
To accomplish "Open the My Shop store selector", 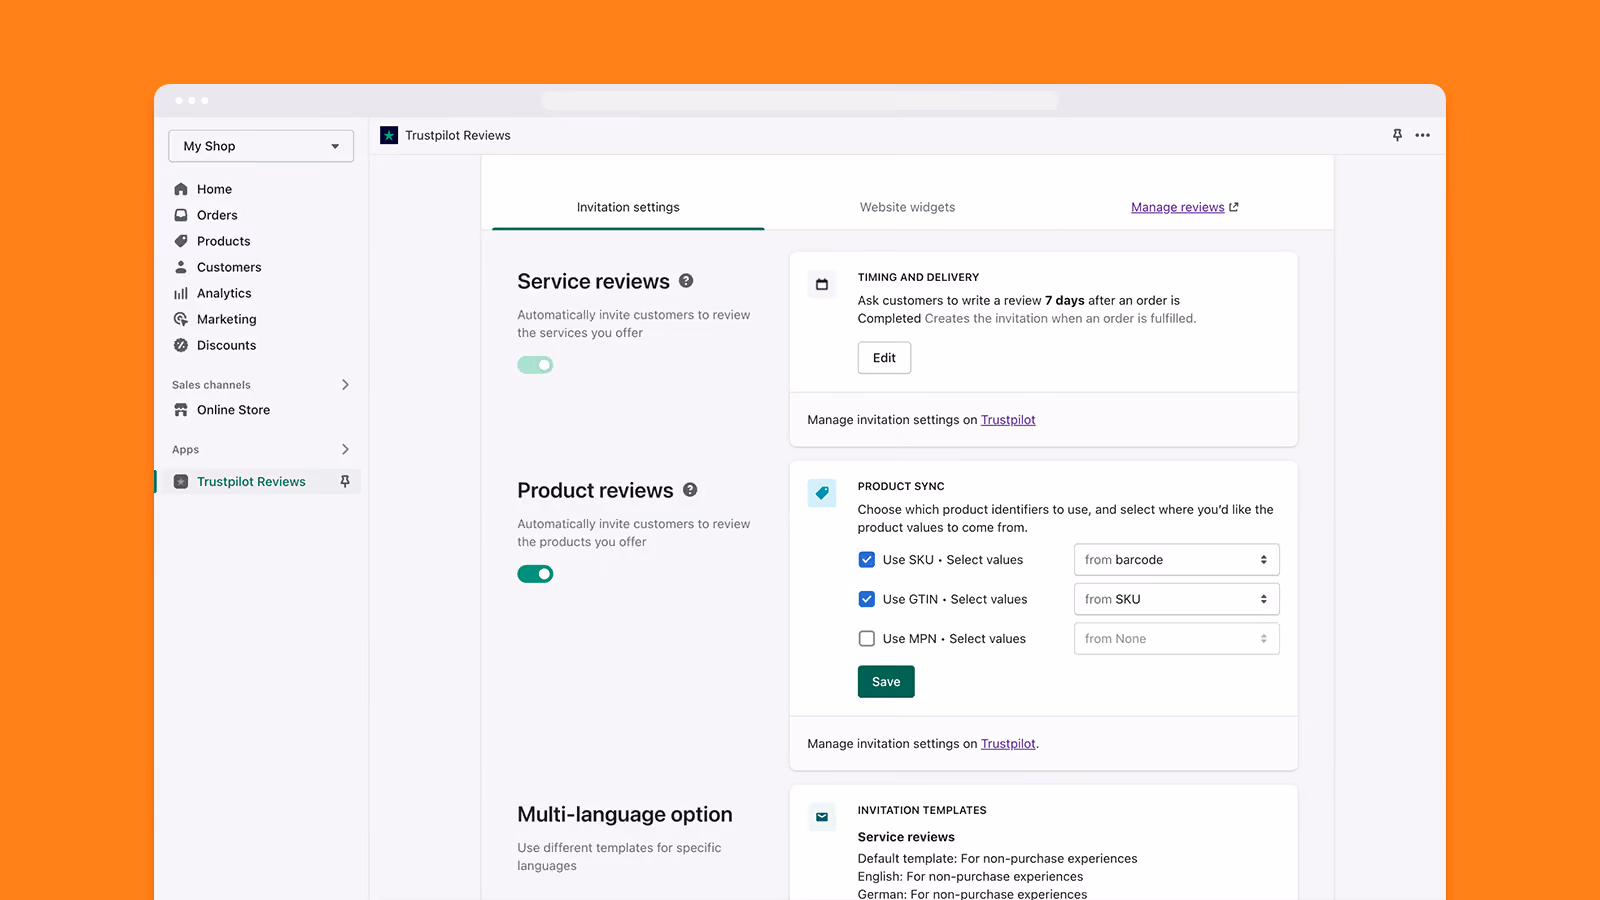I will pos(261,146).
